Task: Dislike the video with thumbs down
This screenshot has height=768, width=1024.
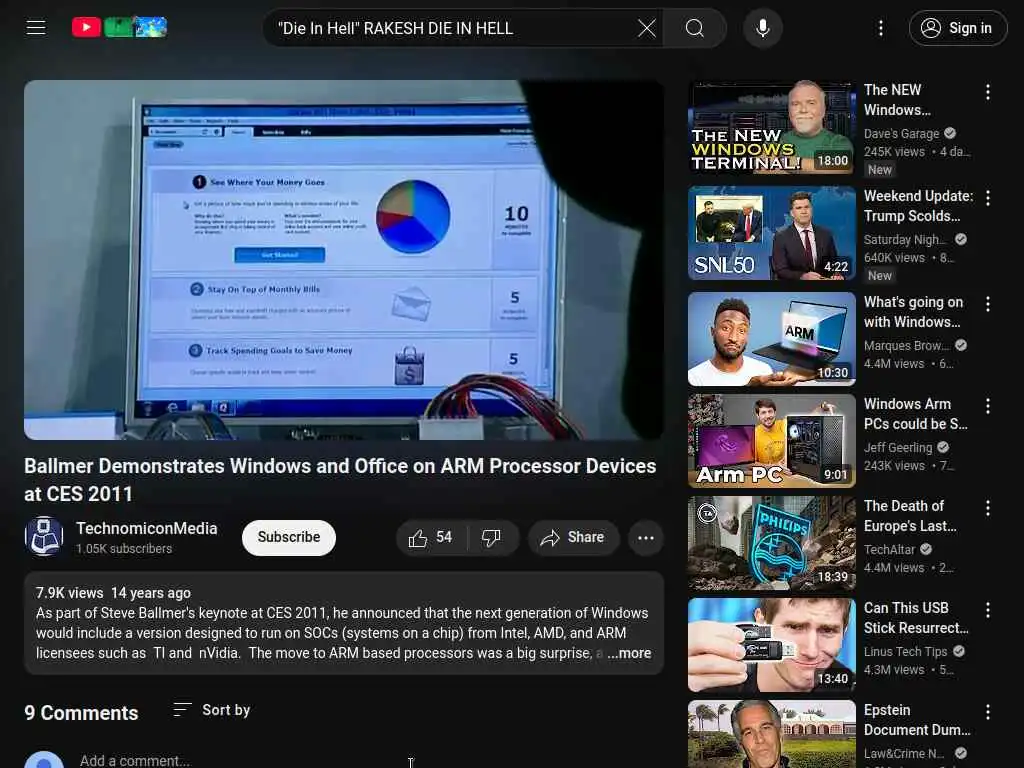Action: tap(492, 537)
